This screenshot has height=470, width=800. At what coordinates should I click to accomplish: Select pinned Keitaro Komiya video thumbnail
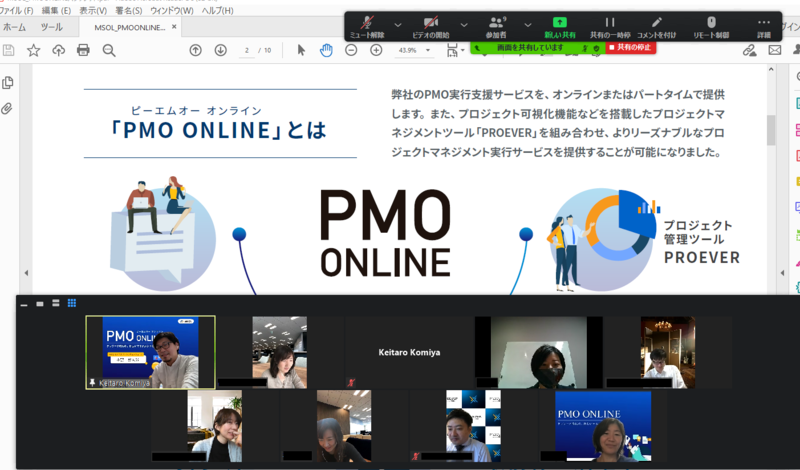point(151,352)
